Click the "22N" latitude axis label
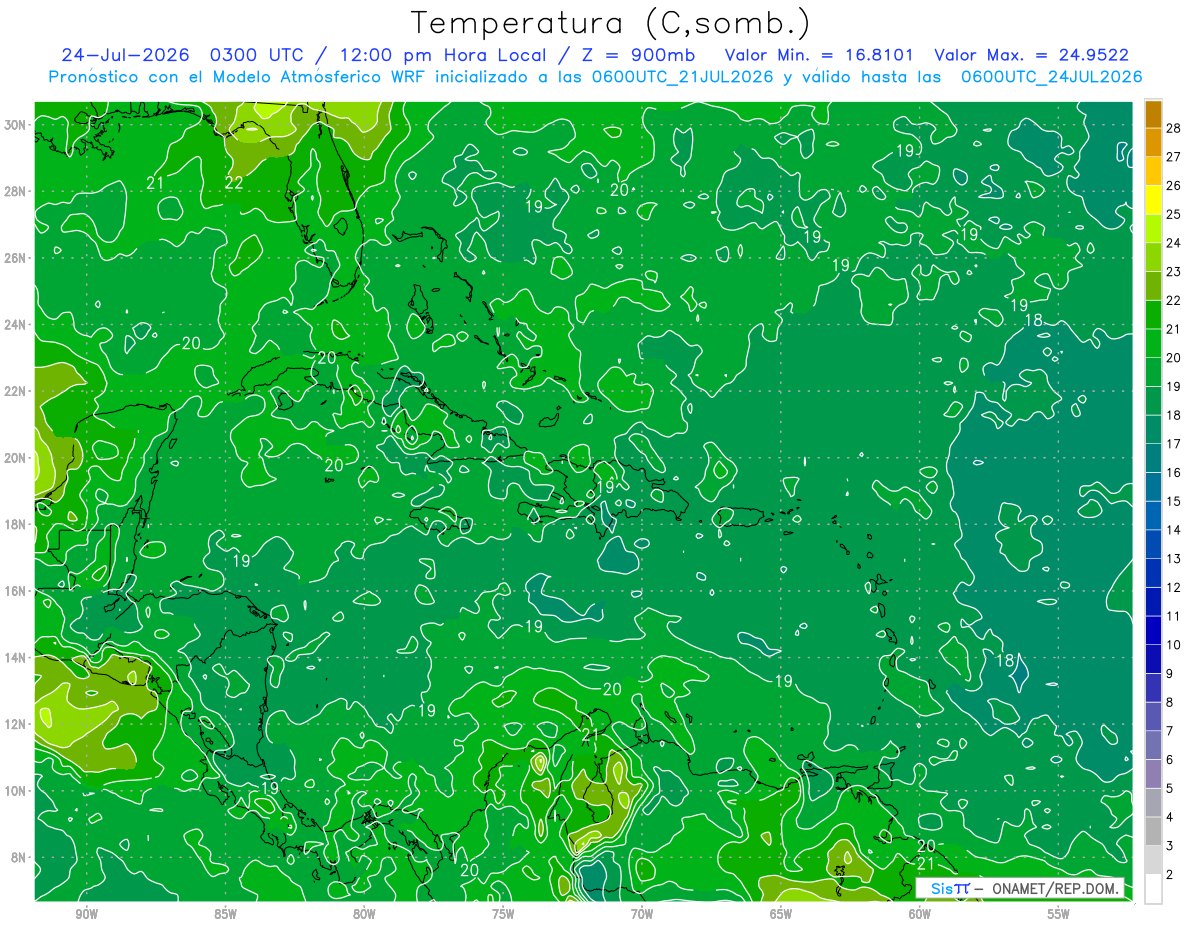Screen dimensions: 1200x927 (x=15, y=391)
